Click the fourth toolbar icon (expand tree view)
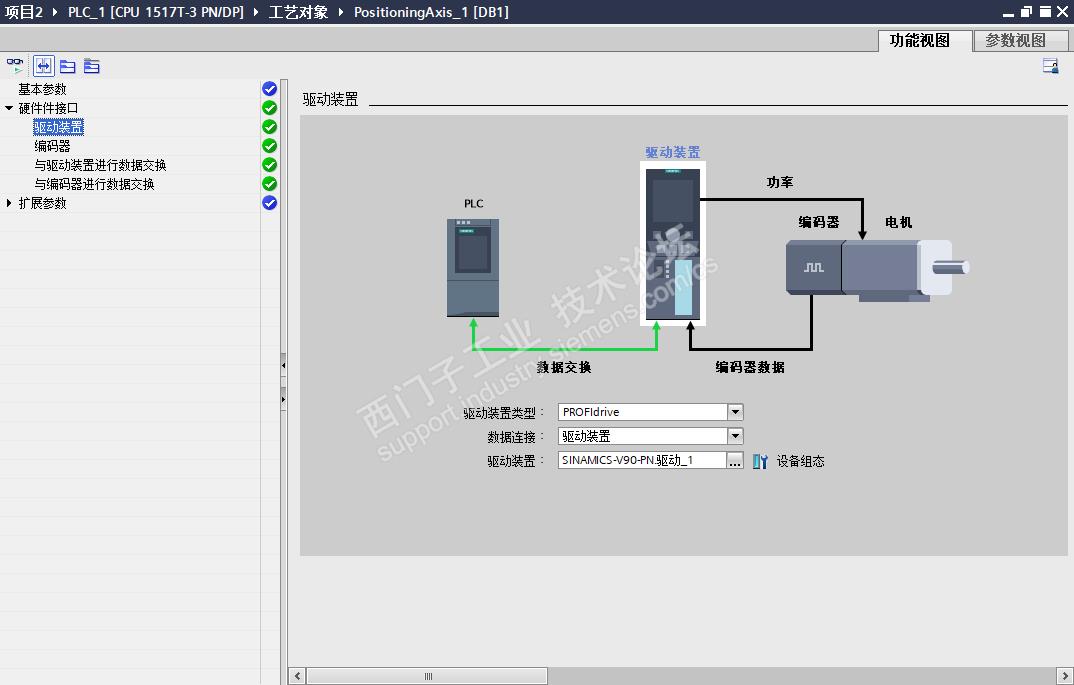1074x685 pixels. tap(92, 66)
